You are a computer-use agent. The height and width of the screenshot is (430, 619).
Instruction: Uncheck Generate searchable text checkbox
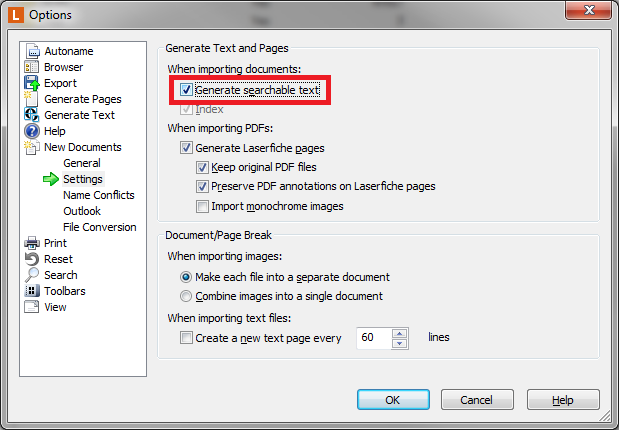[186, 90]
